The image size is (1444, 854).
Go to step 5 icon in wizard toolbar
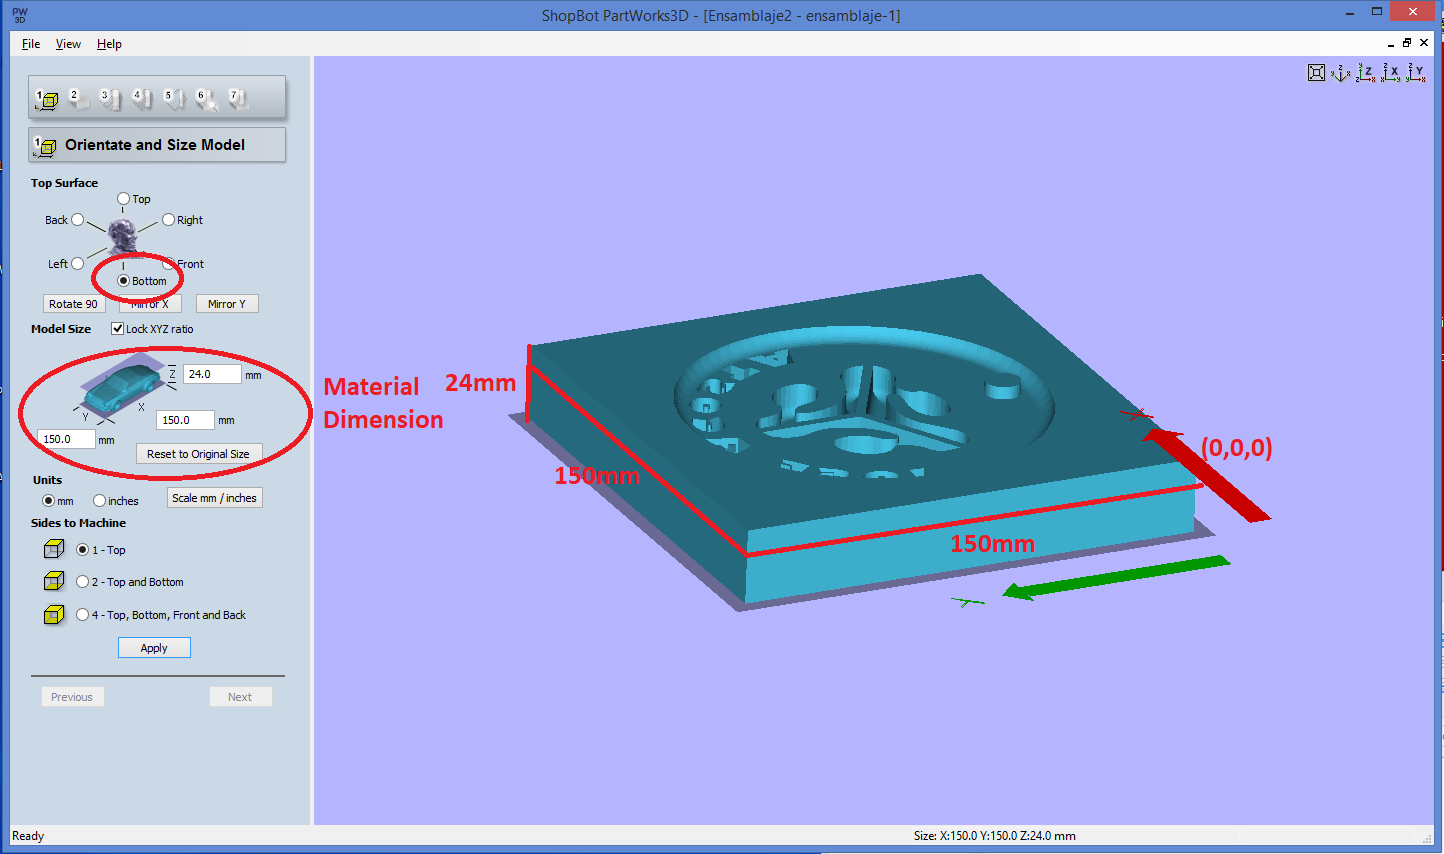click(x=174, y=98)
